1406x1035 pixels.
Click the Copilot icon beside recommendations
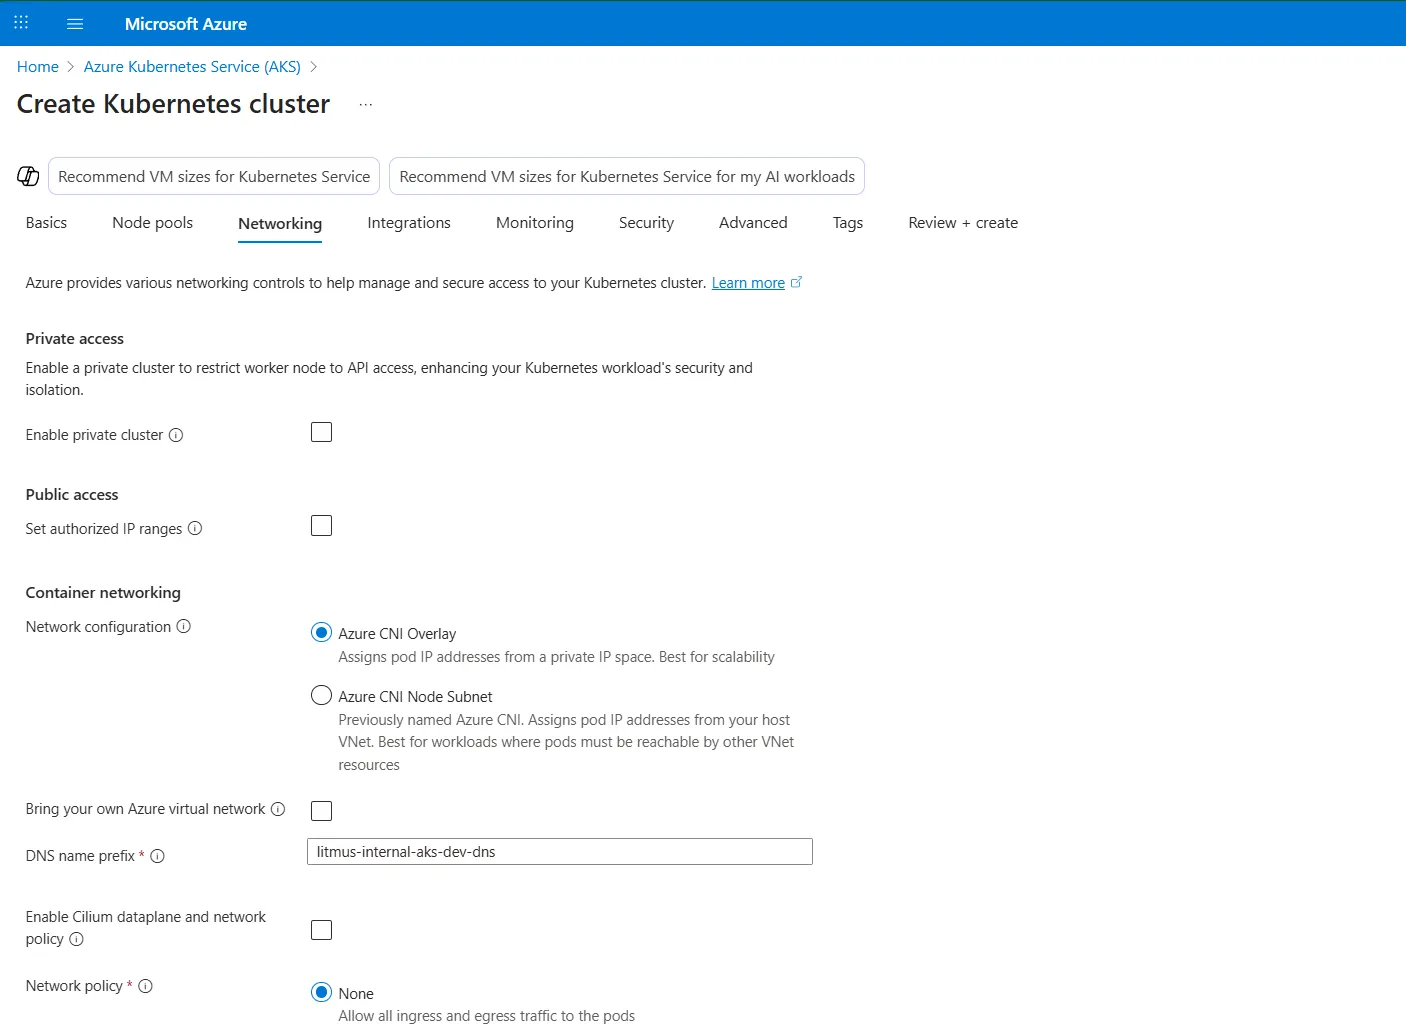pyautogui.click(x=28, y=176)
